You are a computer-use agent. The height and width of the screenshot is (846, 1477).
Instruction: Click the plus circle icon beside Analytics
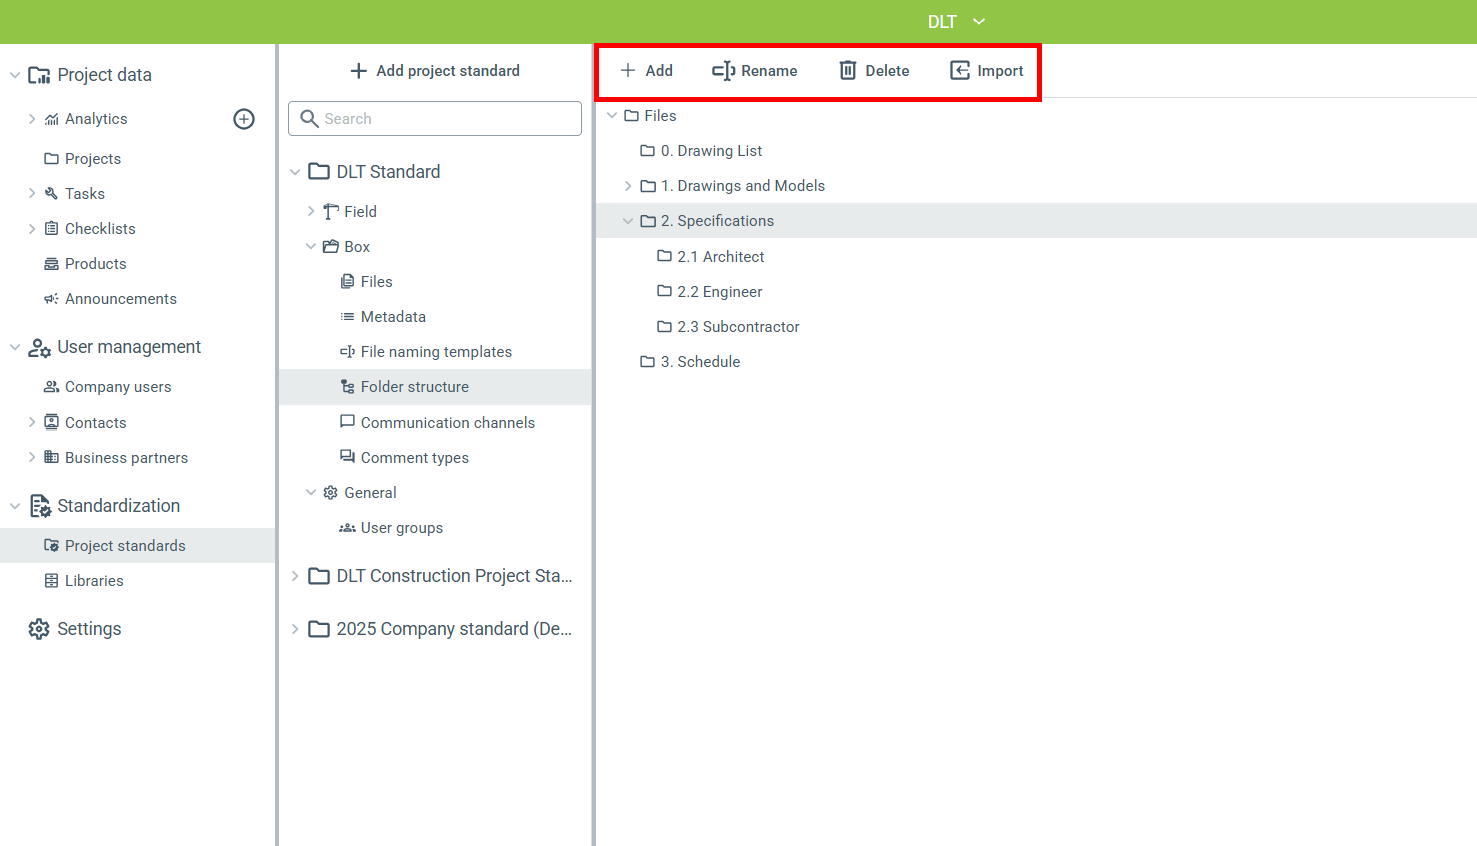(244, 119)
